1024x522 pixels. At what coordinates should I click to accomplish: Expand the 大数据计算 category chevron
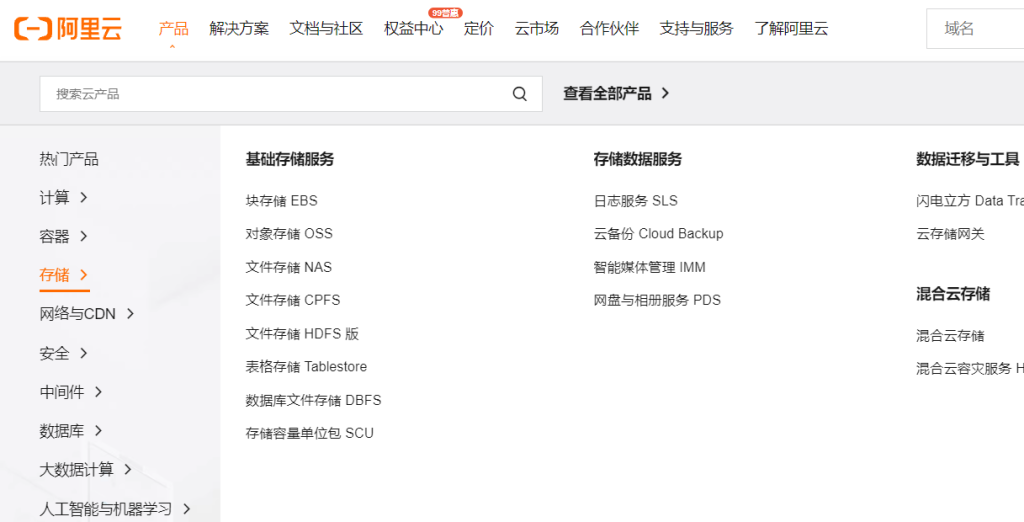128,469
